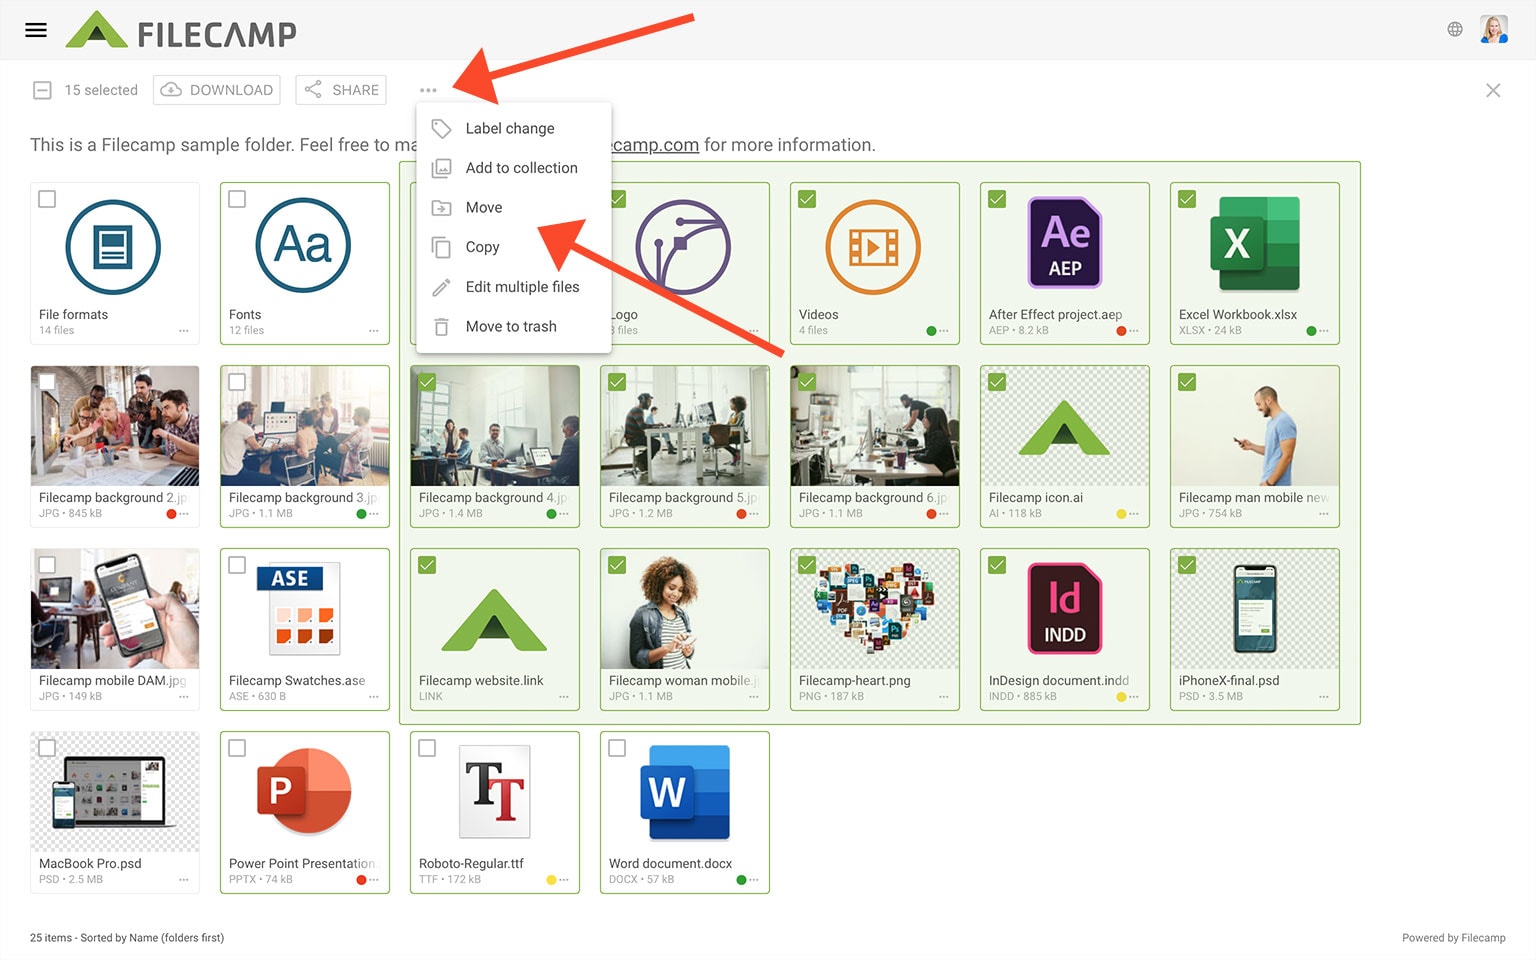Select the File formats folder checkbox
Screen dimensions: 1536x960
pyautogui.click(x=47, y=199)
